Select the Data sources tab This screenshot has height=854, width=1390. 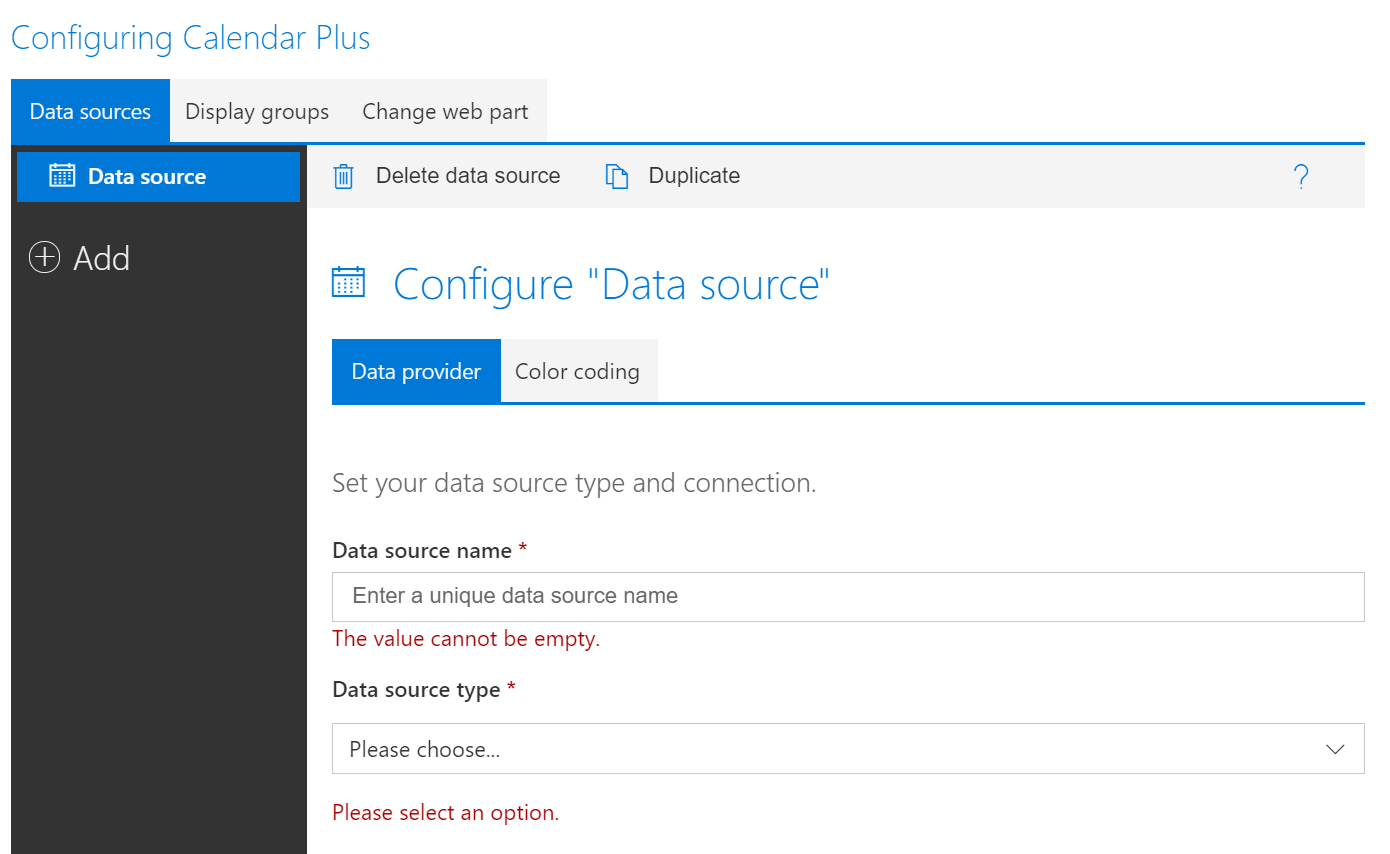90,111
